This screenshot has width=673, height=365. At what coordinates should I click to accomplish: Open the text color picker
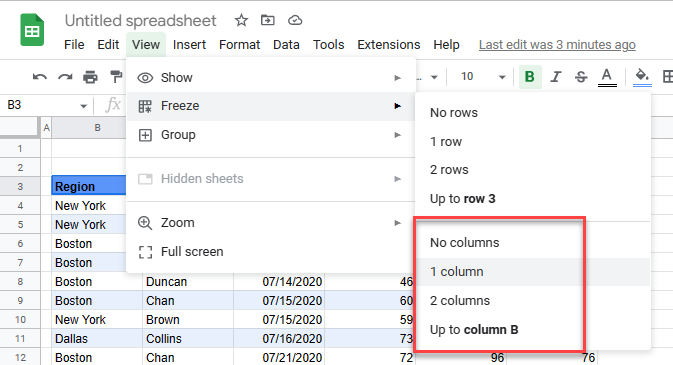[607, 77]
